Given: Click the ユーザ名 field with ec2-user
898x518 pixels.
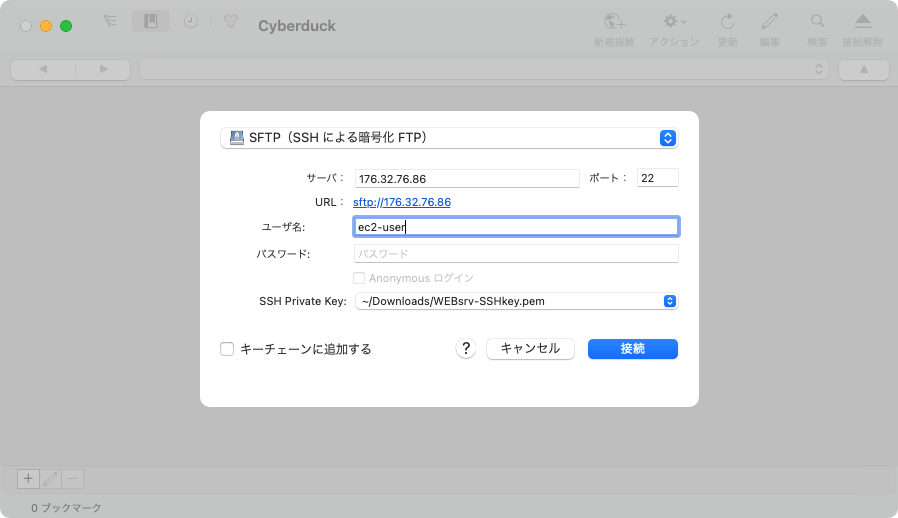Looking at the screenshot, I should point(516,227).
